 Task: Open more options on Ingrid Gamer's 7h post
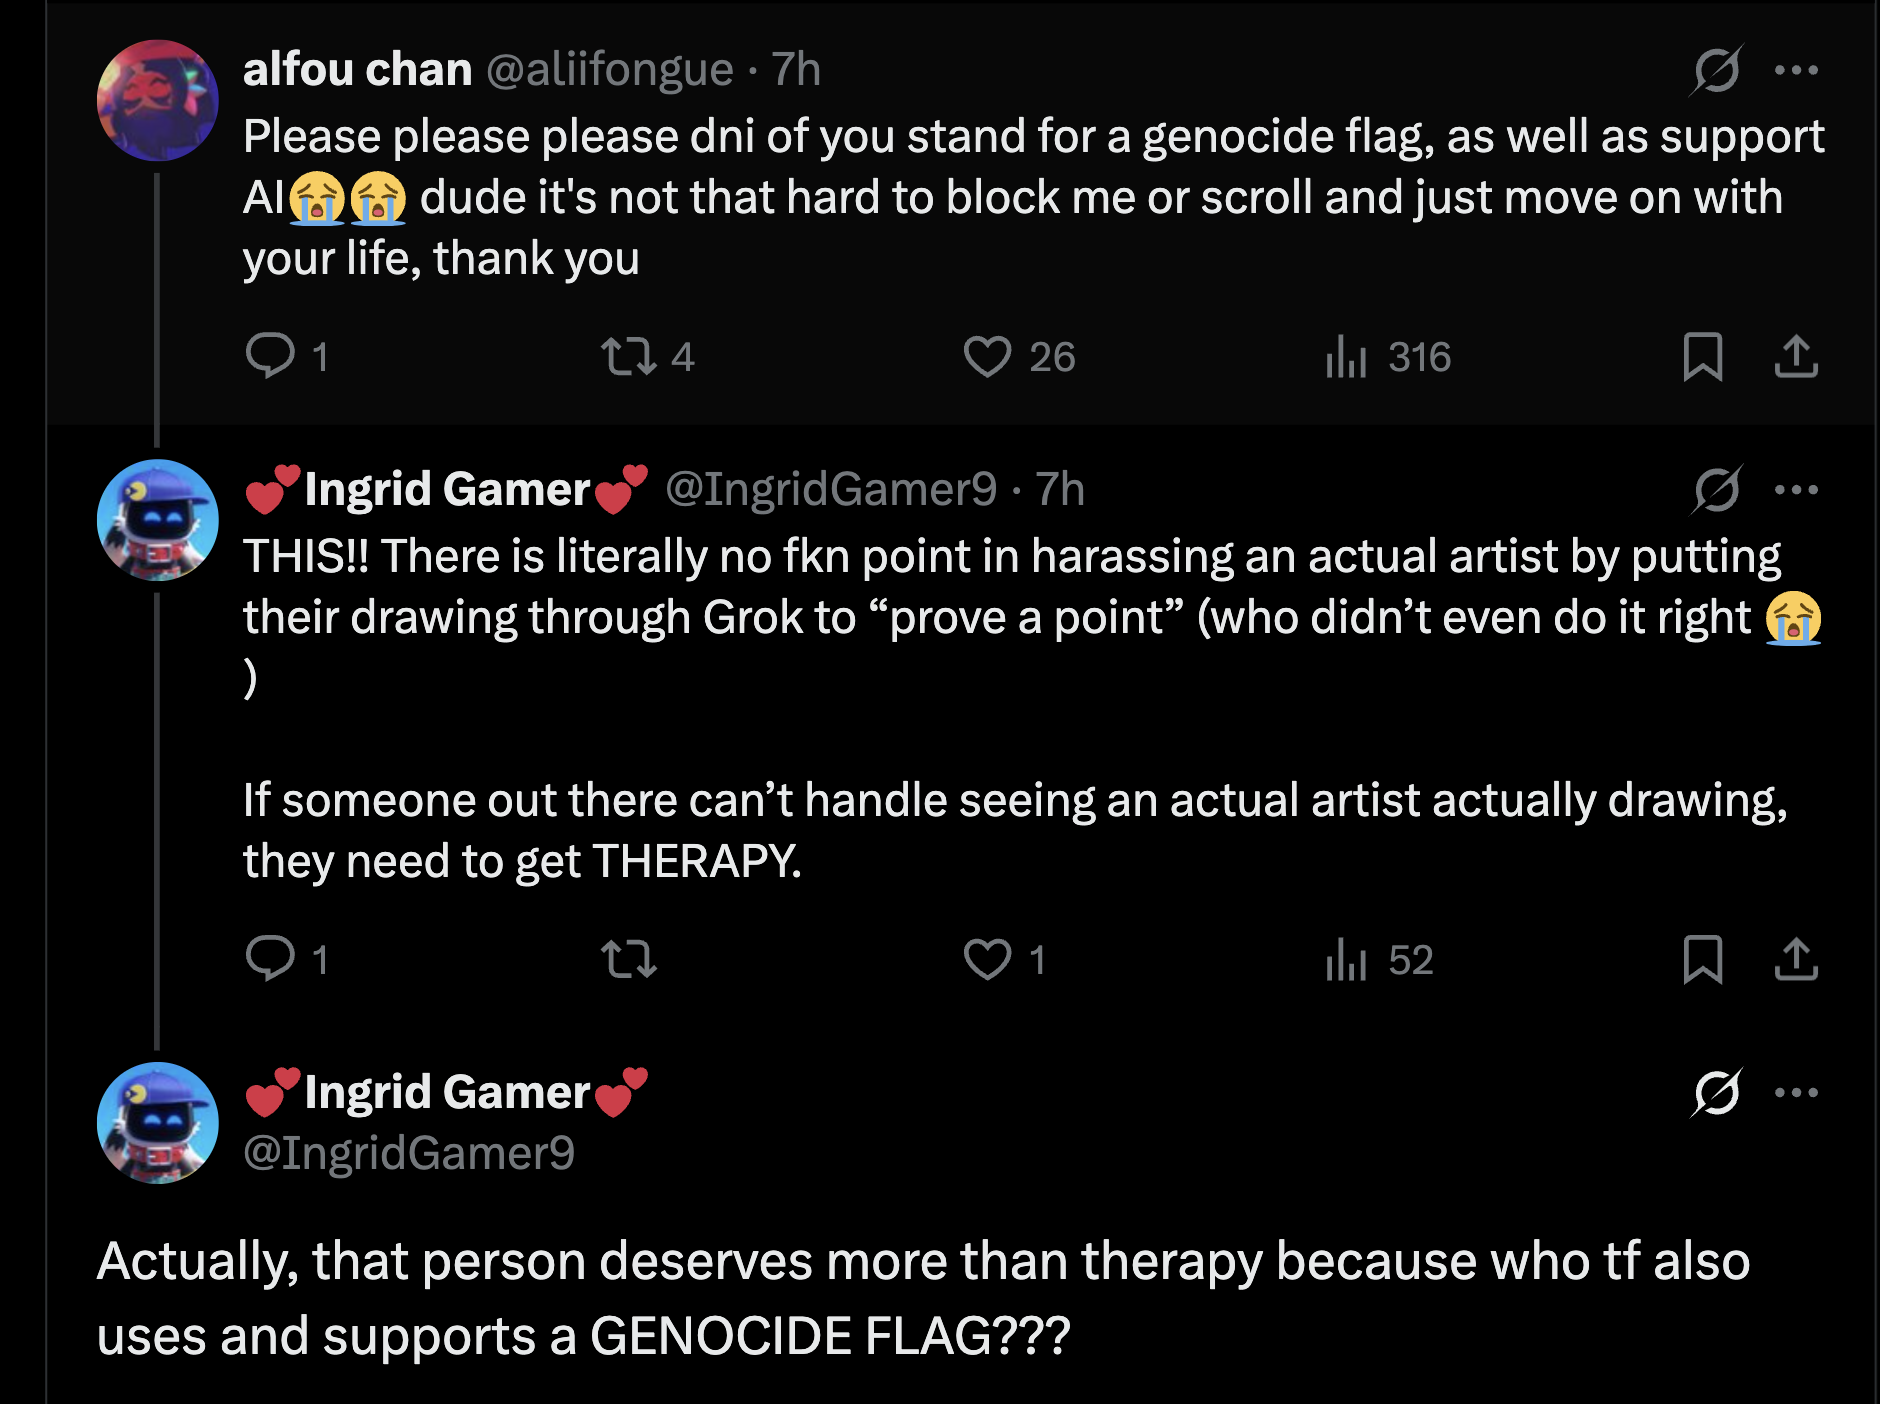click(1796, 490)
